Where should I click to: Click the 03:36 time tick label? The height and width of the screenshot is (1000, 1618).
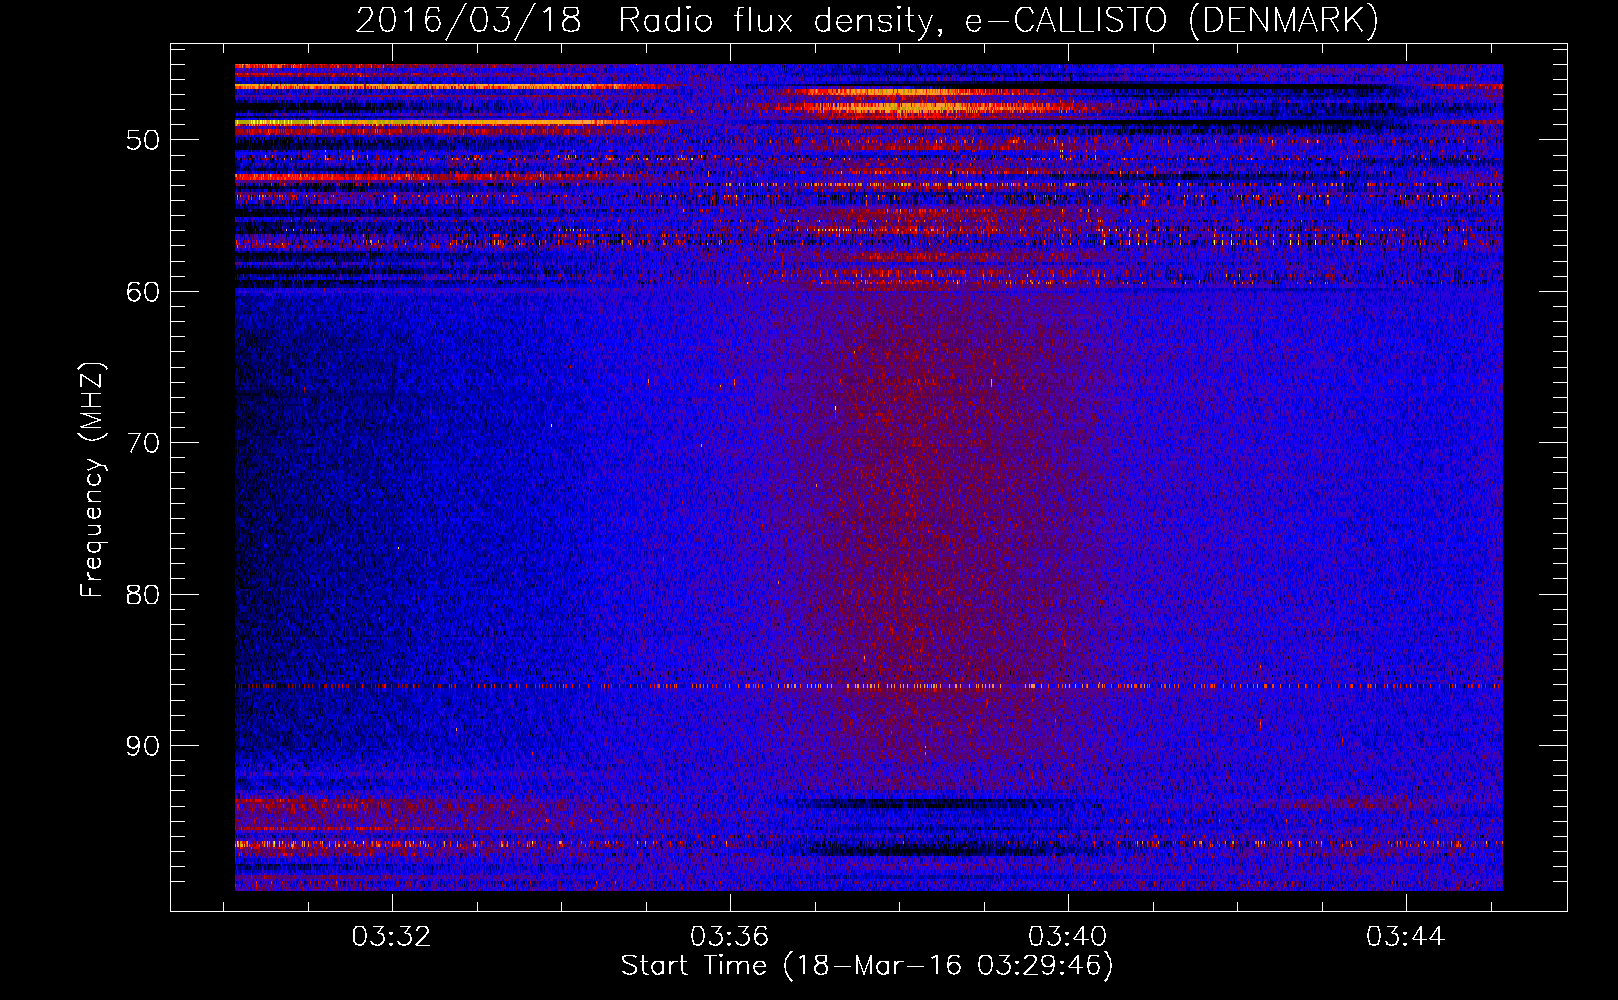pyautogui.click(x=730, y=936)
